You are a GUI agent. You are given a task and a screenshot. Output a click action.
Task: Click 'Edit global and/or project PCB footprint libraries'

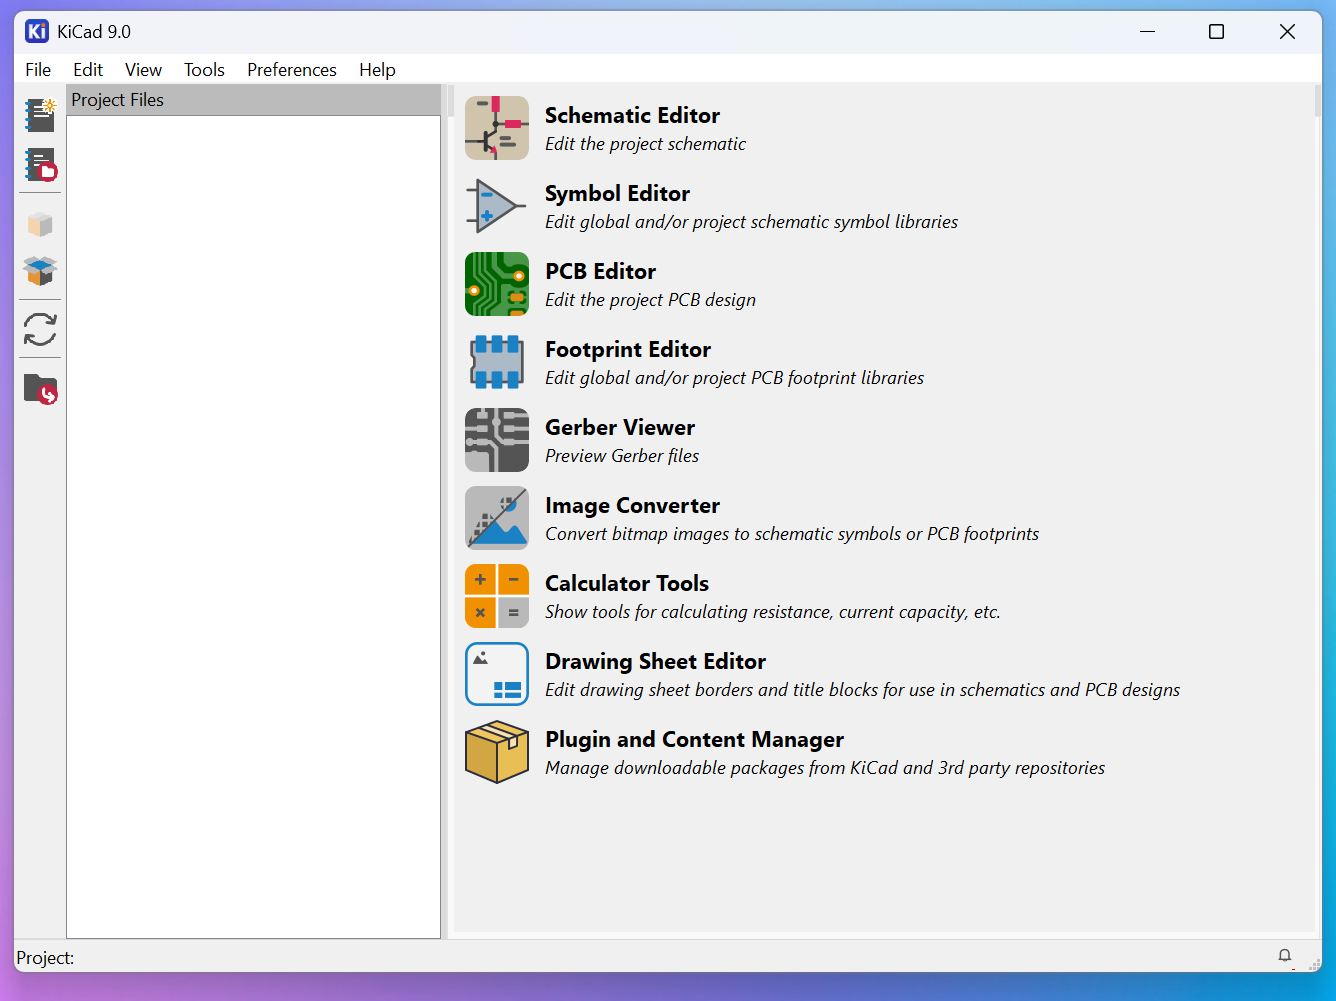pos(734,378)
